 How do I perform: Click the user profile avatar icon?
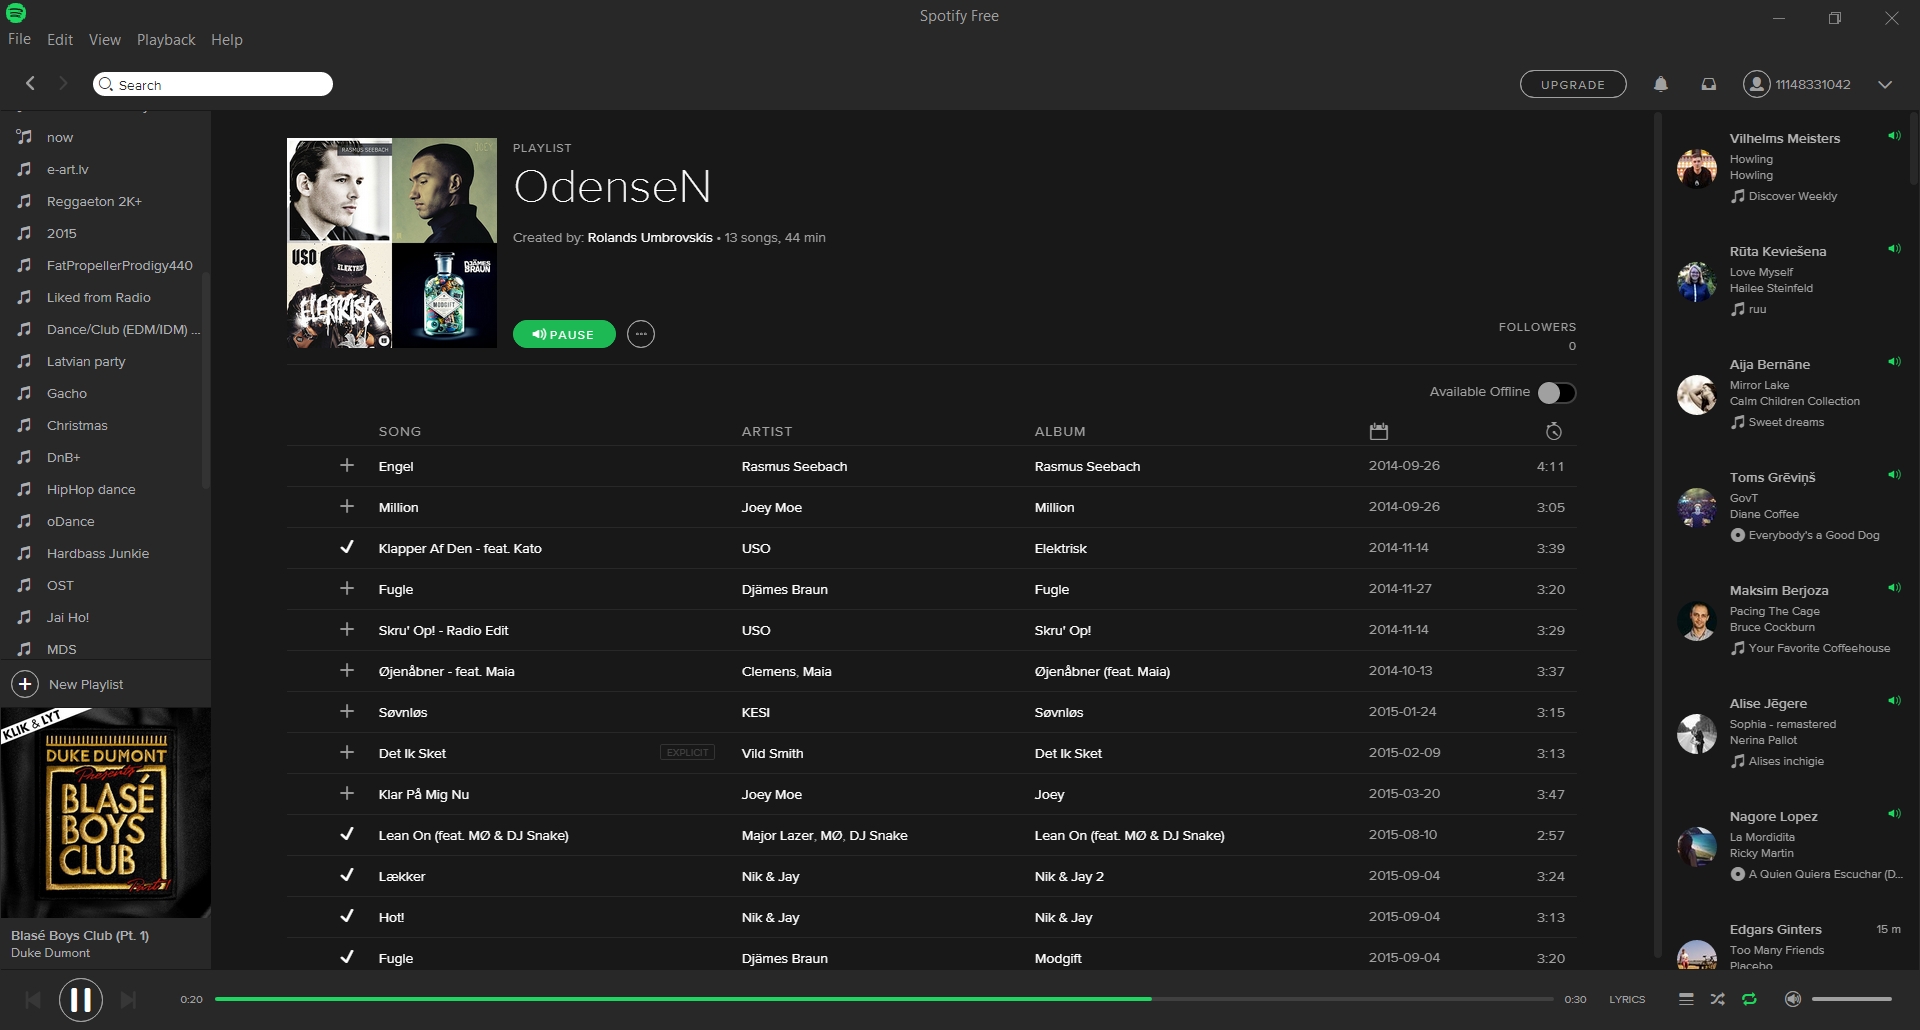point(1756,84)
